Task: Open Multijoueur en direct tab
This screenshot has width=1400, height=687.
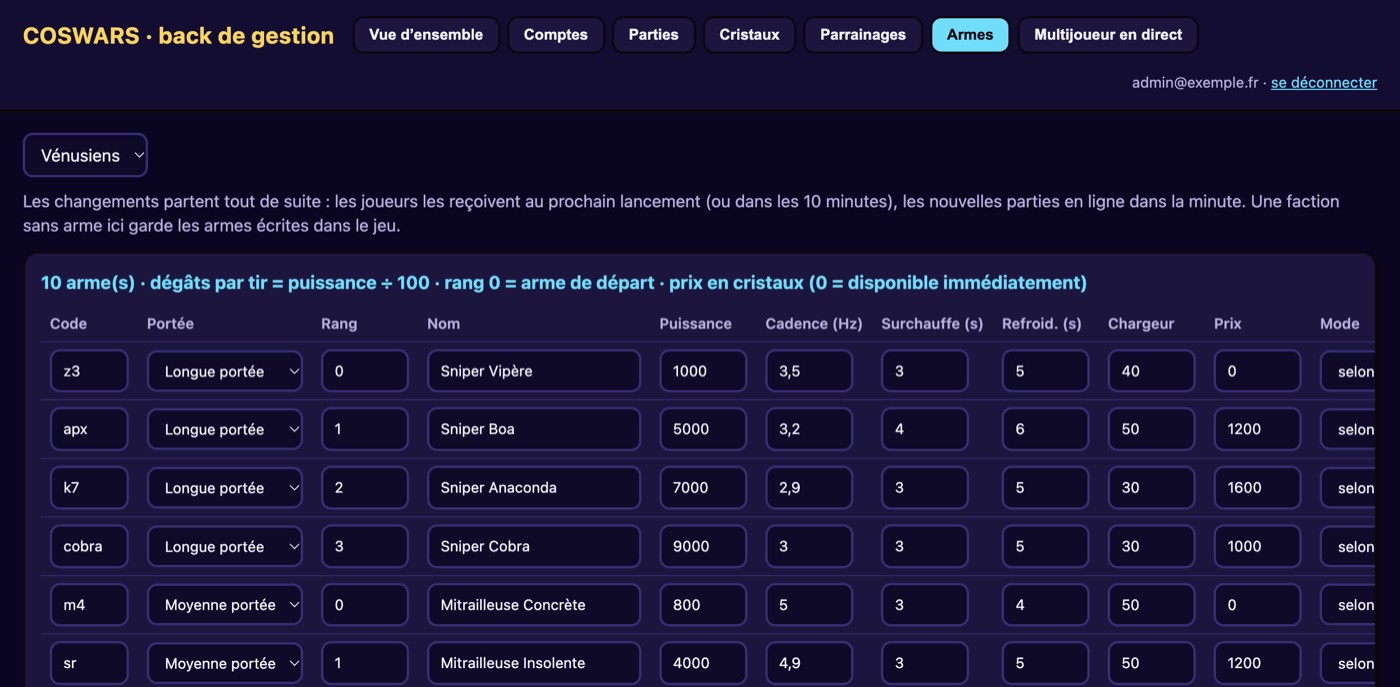Action: (1108, 35)
